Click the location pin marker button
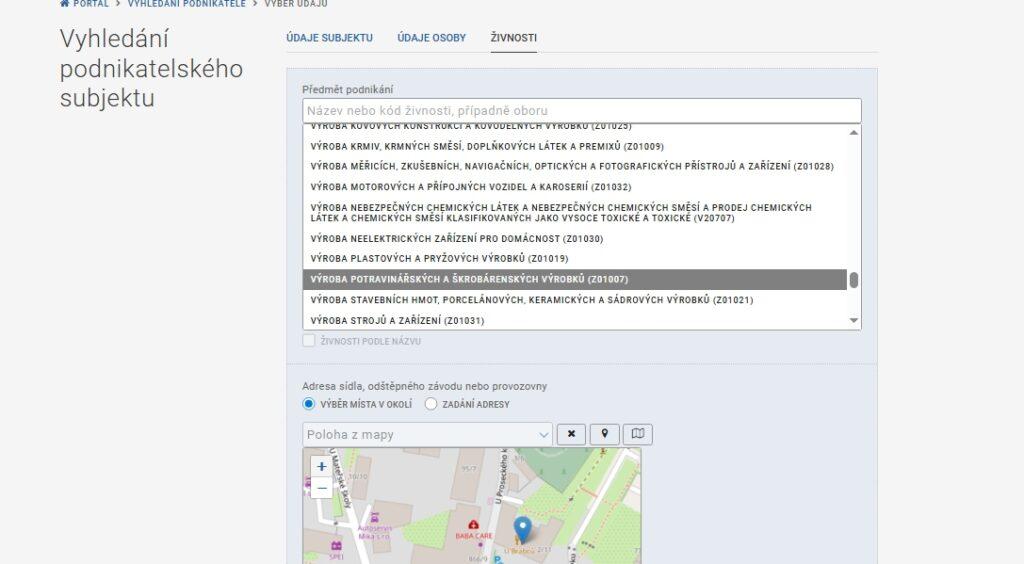Viewport: 1024px width, 564px height. tap(604, 434)
